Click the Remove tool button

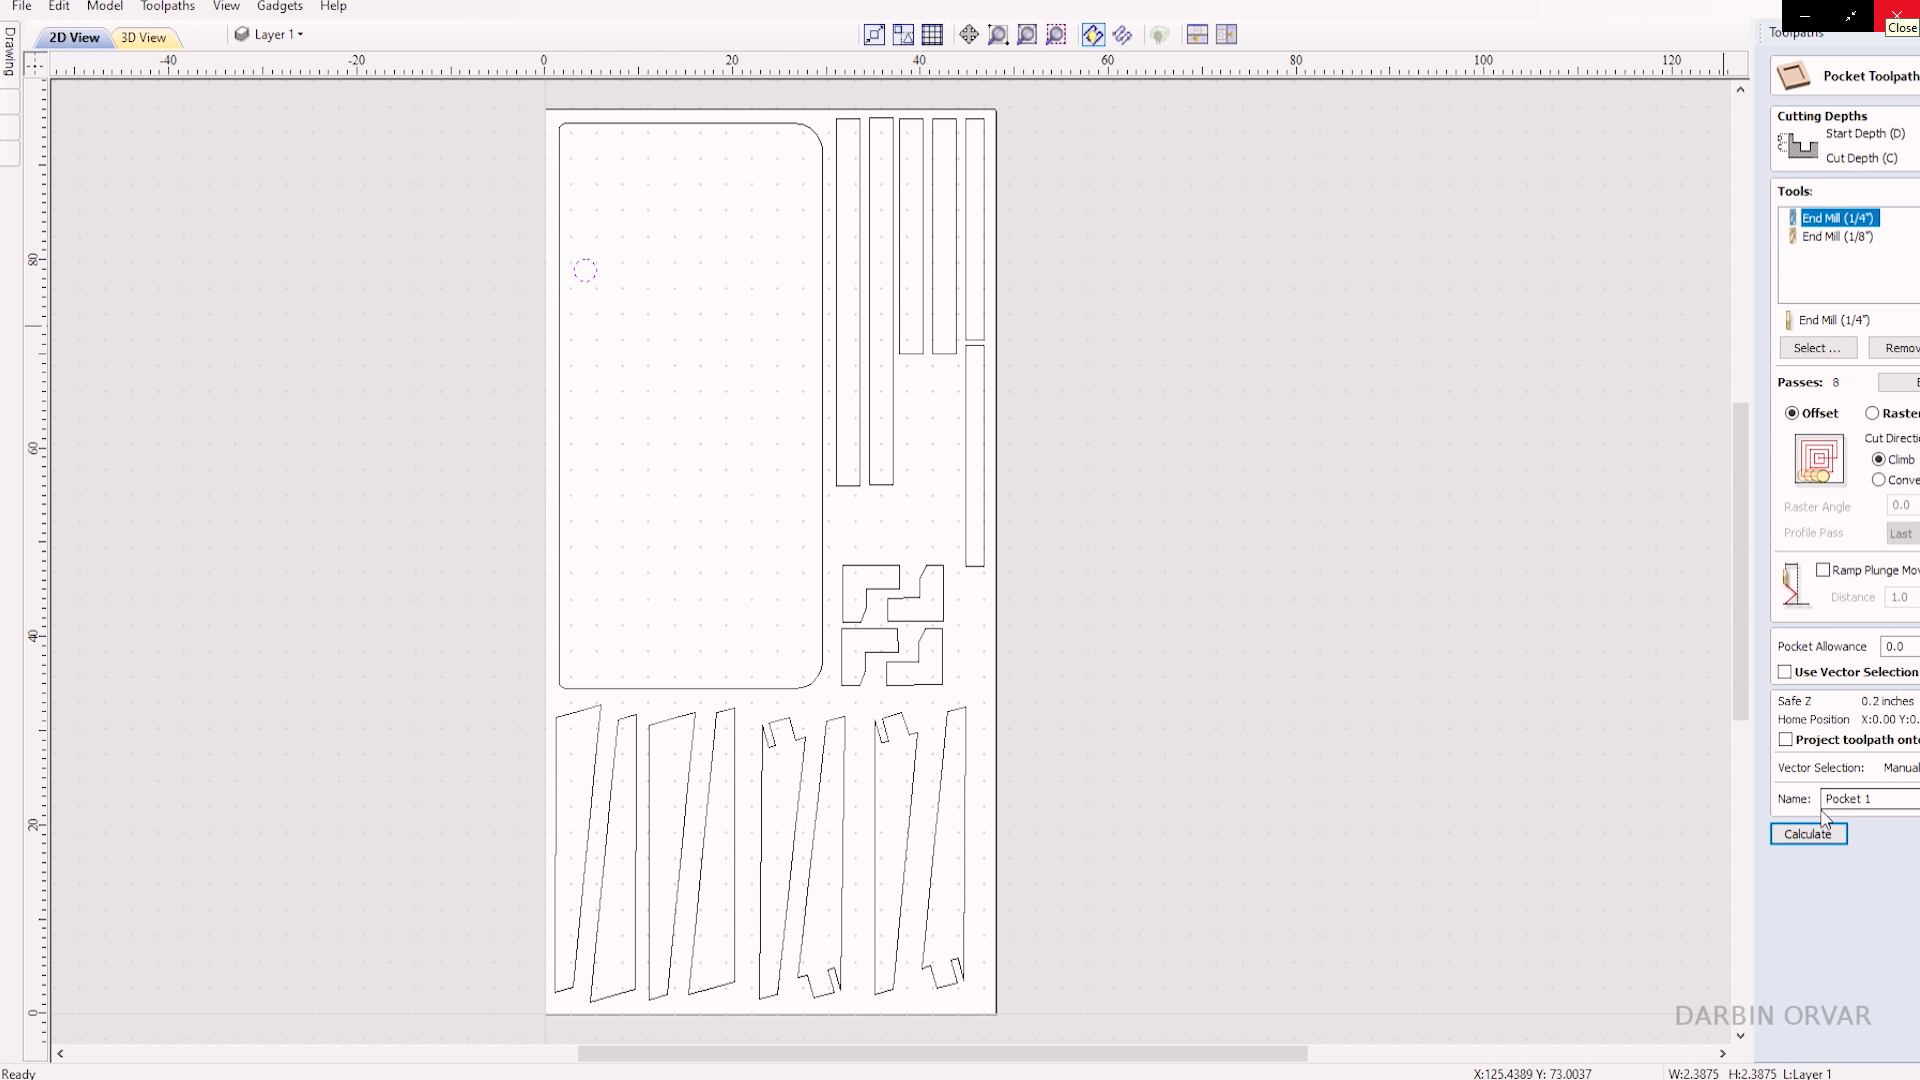click(x=1894, y=348)
